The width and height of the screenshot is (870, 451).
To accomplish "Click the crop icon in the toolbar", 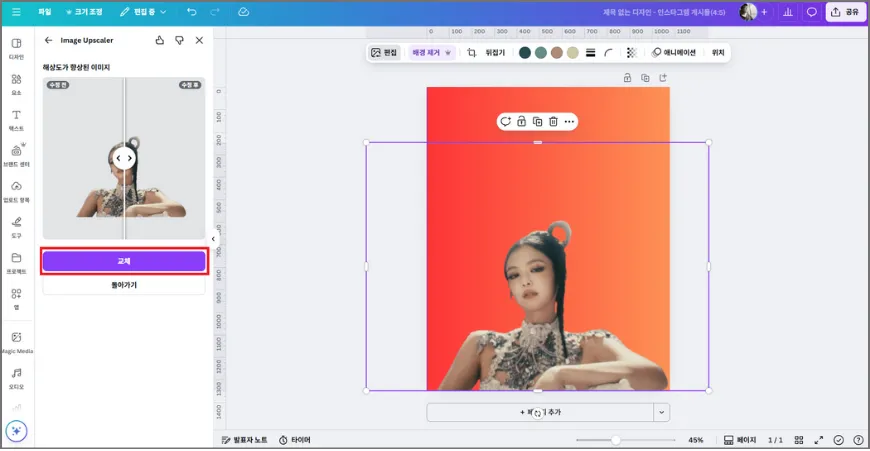I will coord(471,53).
